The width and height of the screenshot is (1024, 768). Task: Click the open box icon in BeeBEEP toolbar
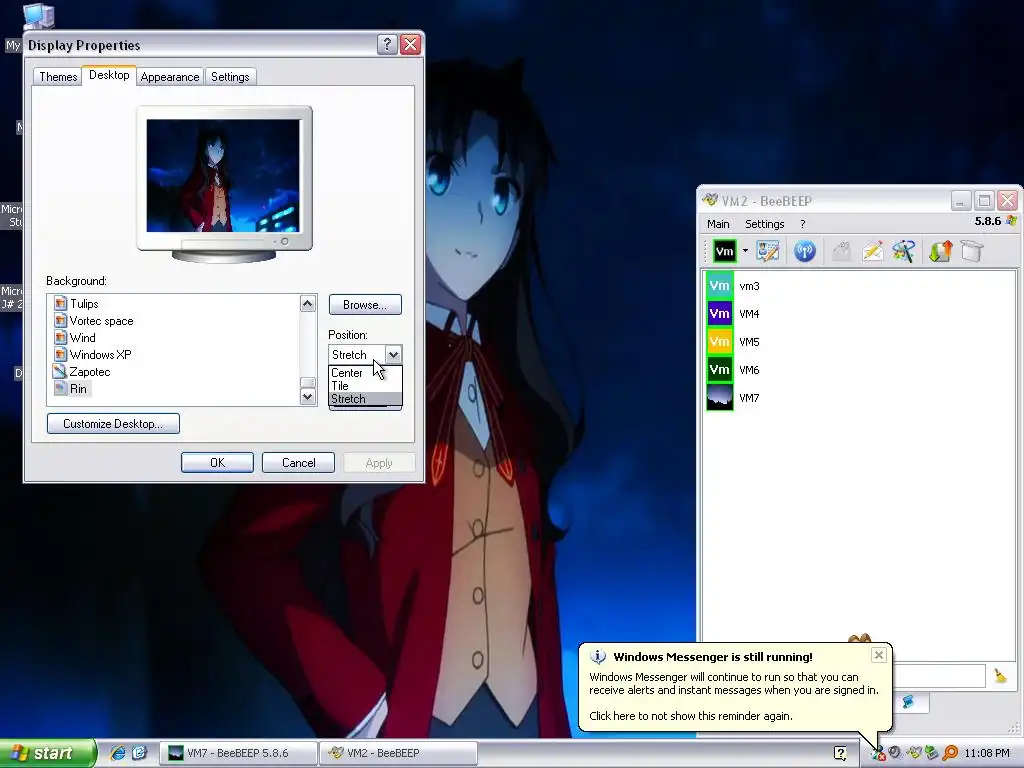(972, 251)
